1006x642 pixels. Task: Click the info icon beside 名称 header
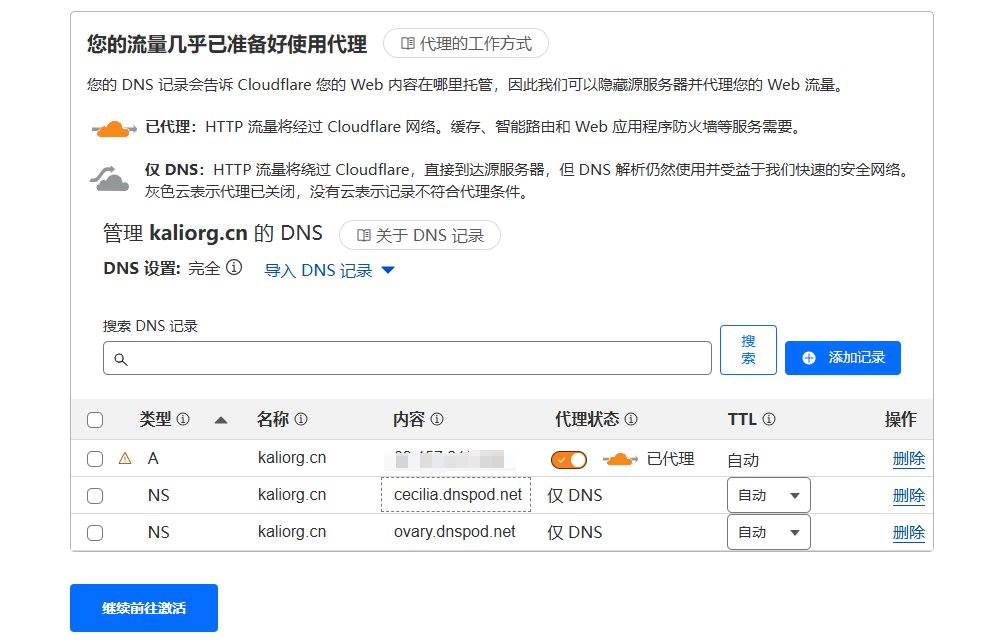pos(301,419)
